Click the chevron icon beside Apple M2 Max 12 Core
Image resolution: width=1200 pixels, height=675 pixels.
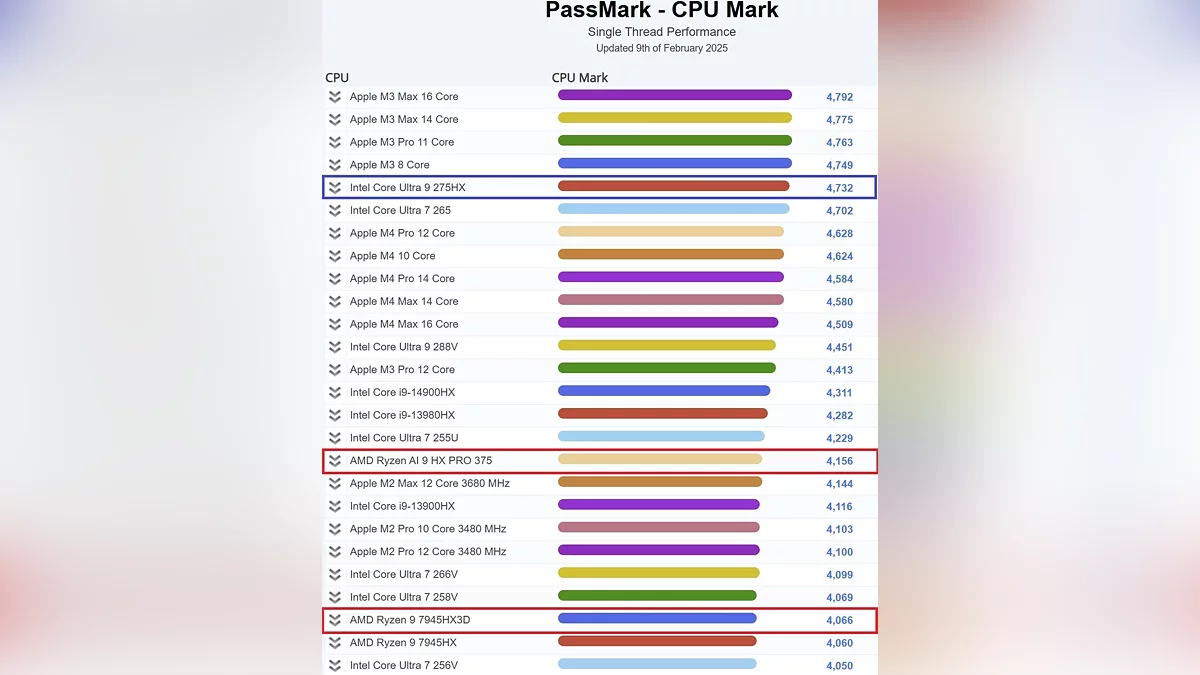pyautogui.click(x=335, y=484)
